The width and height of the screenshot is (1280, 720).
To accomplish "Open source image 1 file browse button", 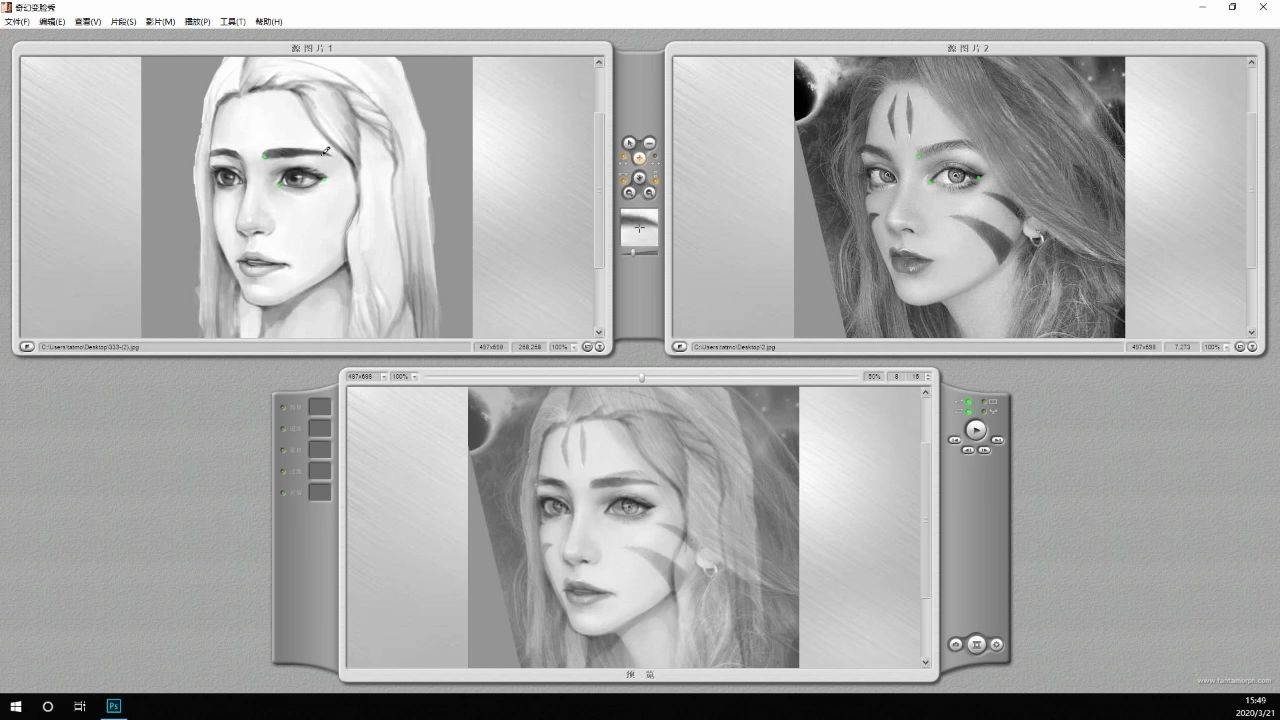I will coord(27,347).
